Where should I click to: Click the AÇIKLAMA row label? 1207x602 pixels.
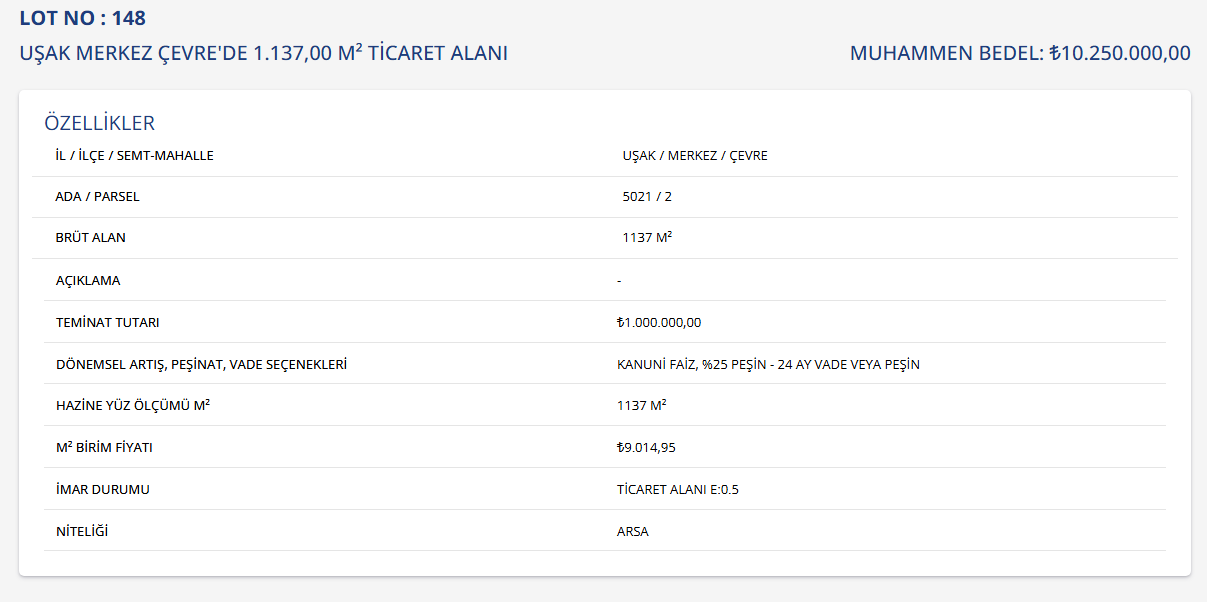pos(88,281)
